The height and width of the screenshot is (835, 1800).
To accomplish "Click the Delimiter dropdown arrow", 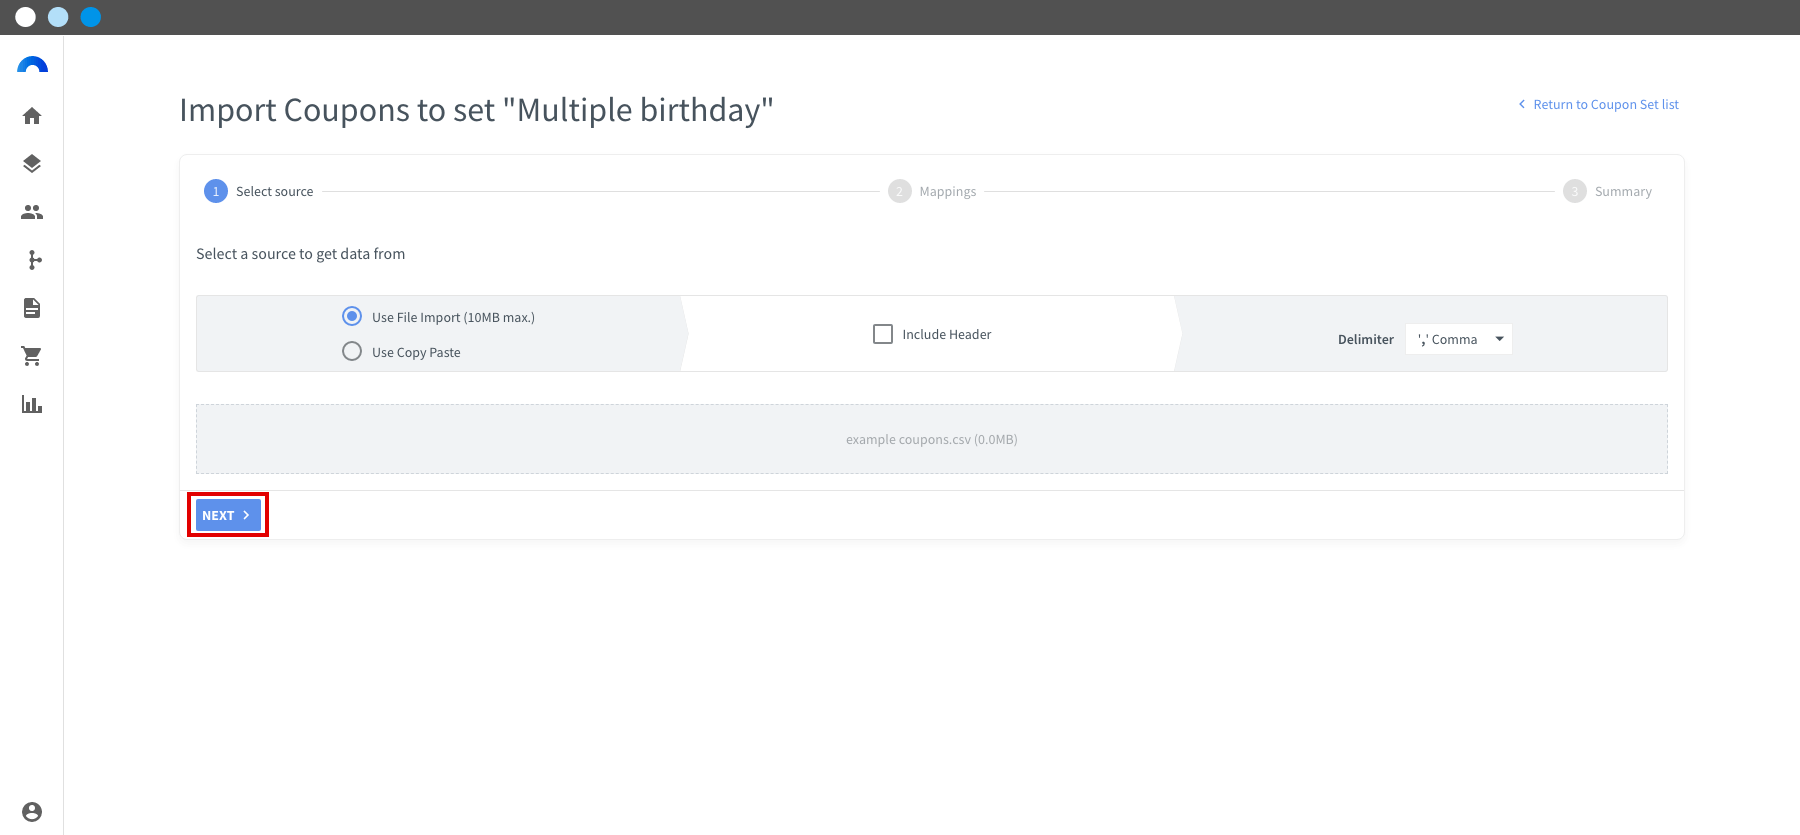I will tap(1499, 339).
